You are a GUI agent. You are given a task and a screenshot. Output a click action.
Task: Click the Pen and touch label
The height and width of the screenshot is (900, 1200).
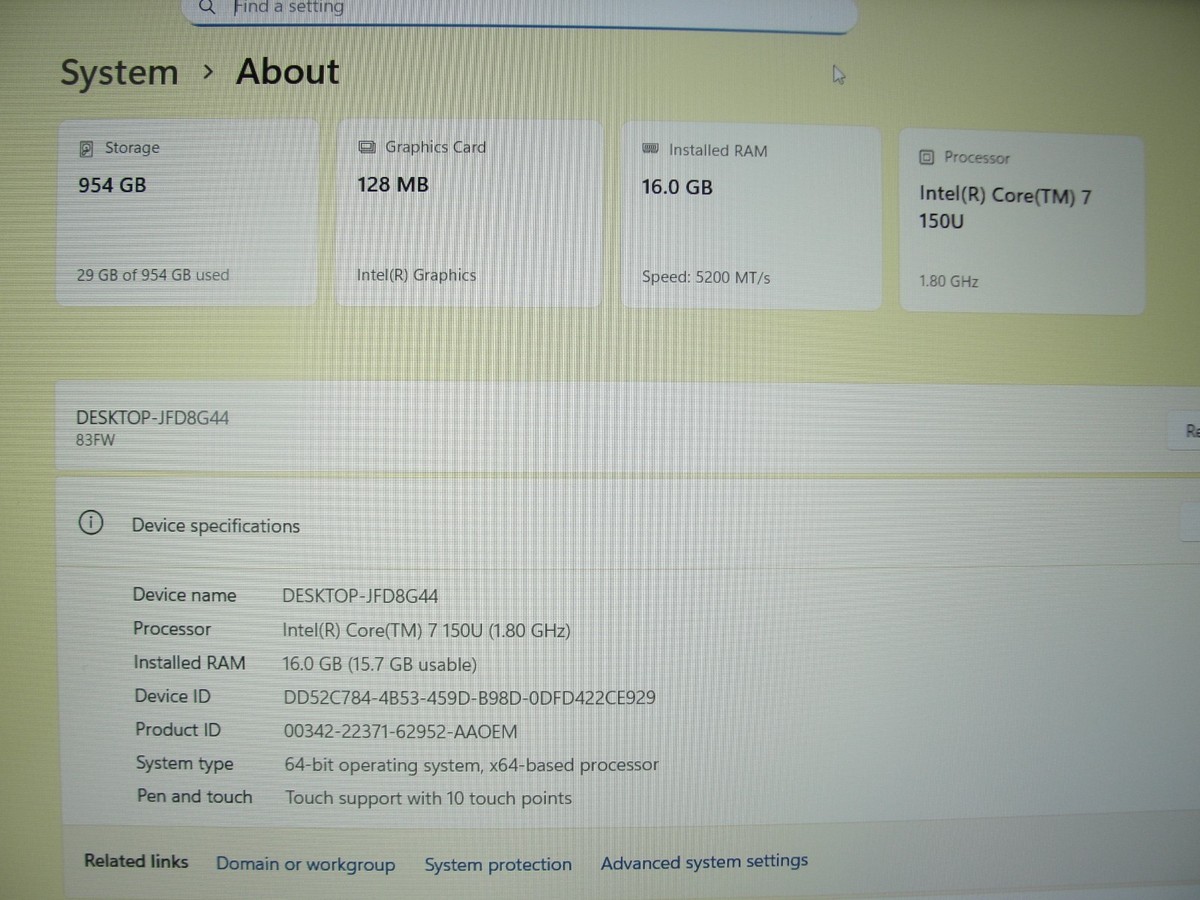[x=195, y=797]
